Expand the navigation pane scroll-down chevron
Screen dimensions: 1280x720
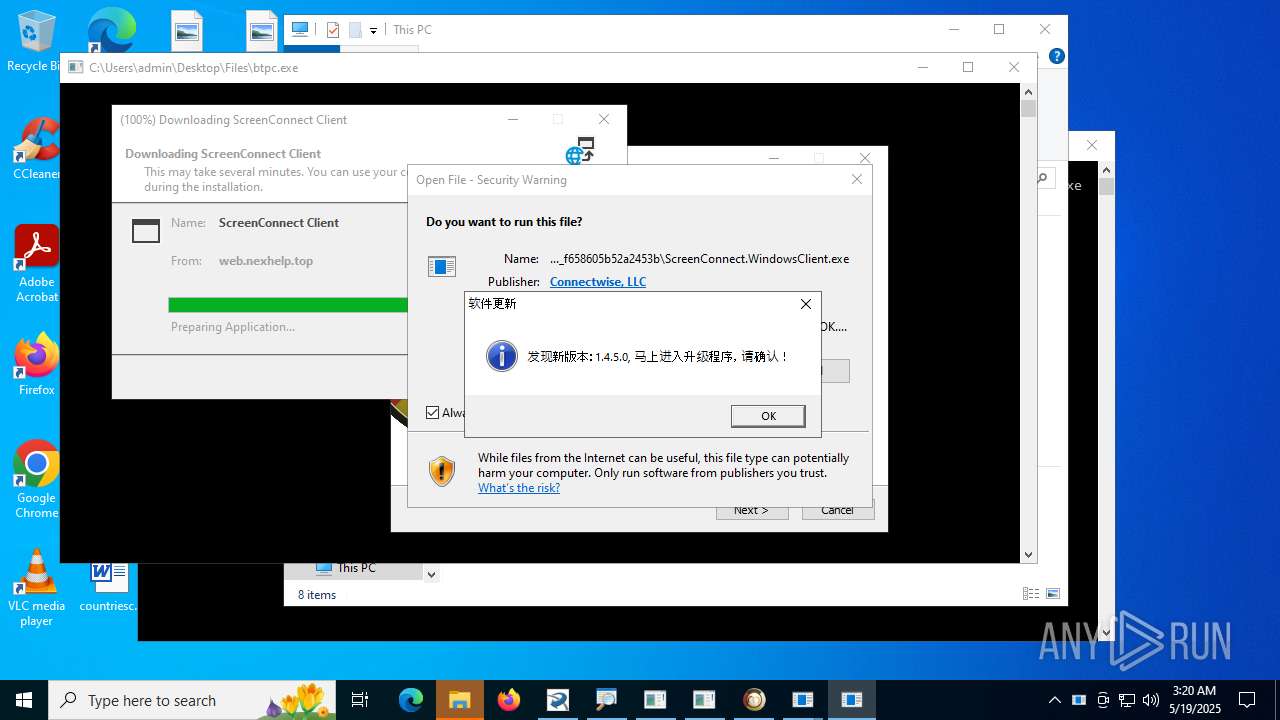point(431,574)
